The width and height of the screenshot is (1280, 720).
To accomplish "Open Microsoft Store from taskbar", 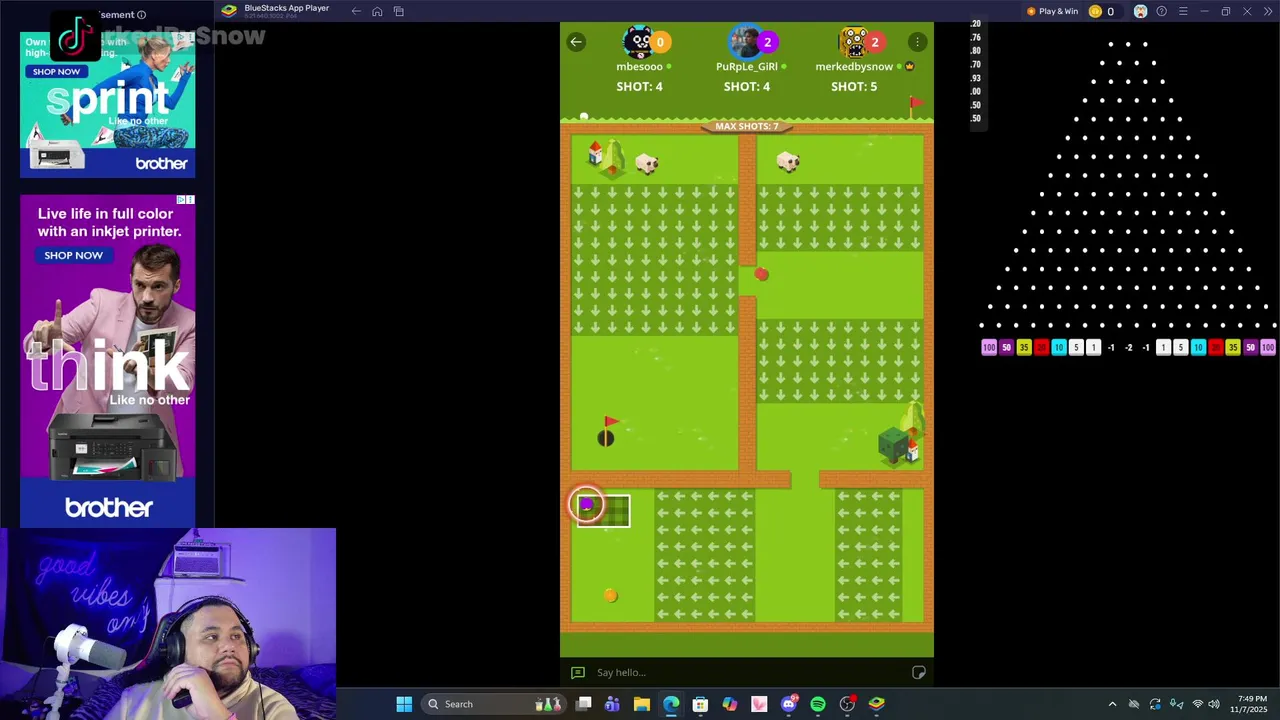I will click(700, 704).
